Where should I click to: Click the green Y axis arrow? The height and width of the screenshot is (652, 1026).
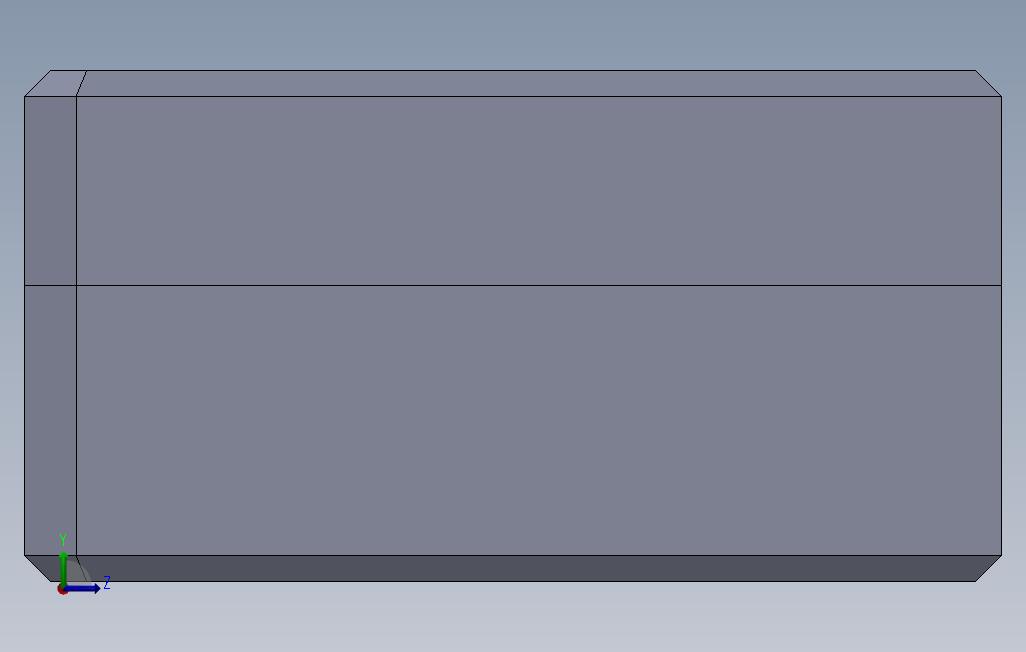(63, 568)
